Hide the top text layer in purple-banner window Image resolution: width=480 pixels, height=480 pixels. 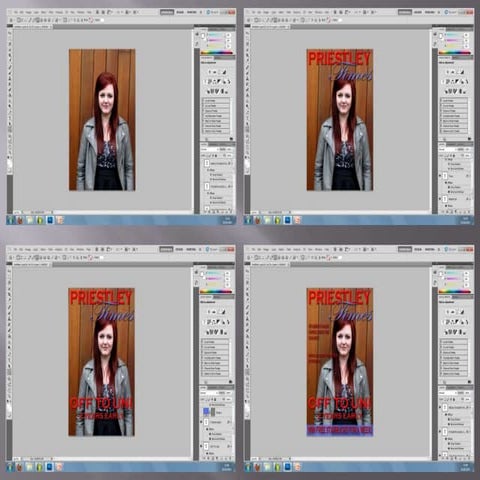tap(440, 407)
